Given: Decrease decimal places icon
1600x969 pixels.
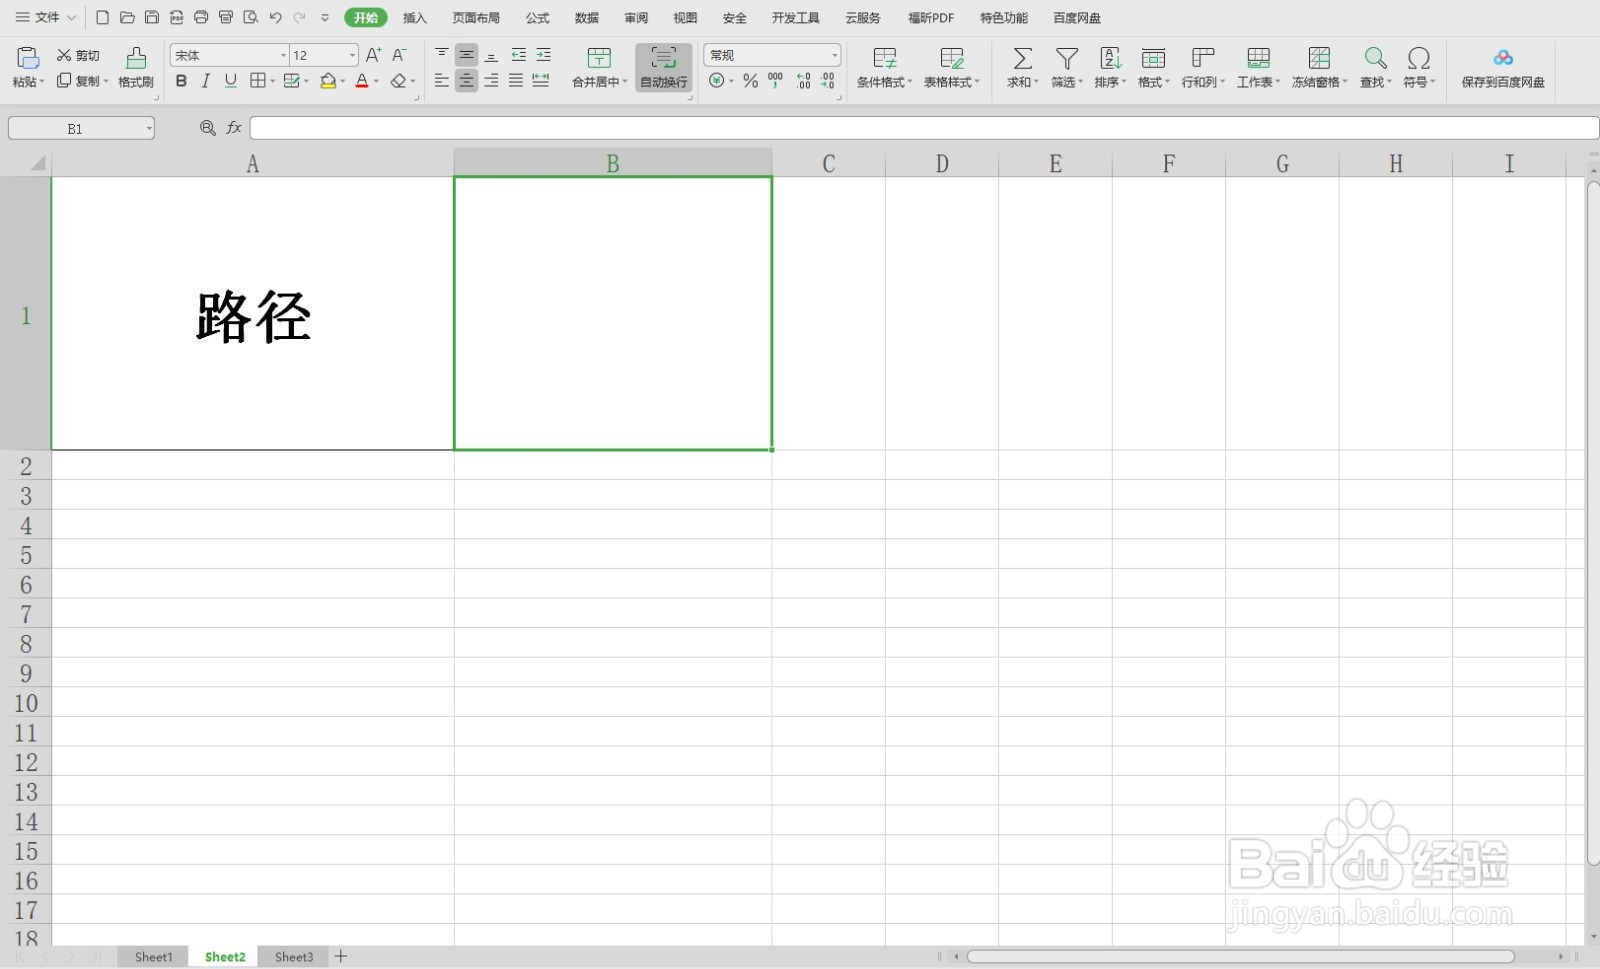Looking at the screenshot, I should pos(828,81).
